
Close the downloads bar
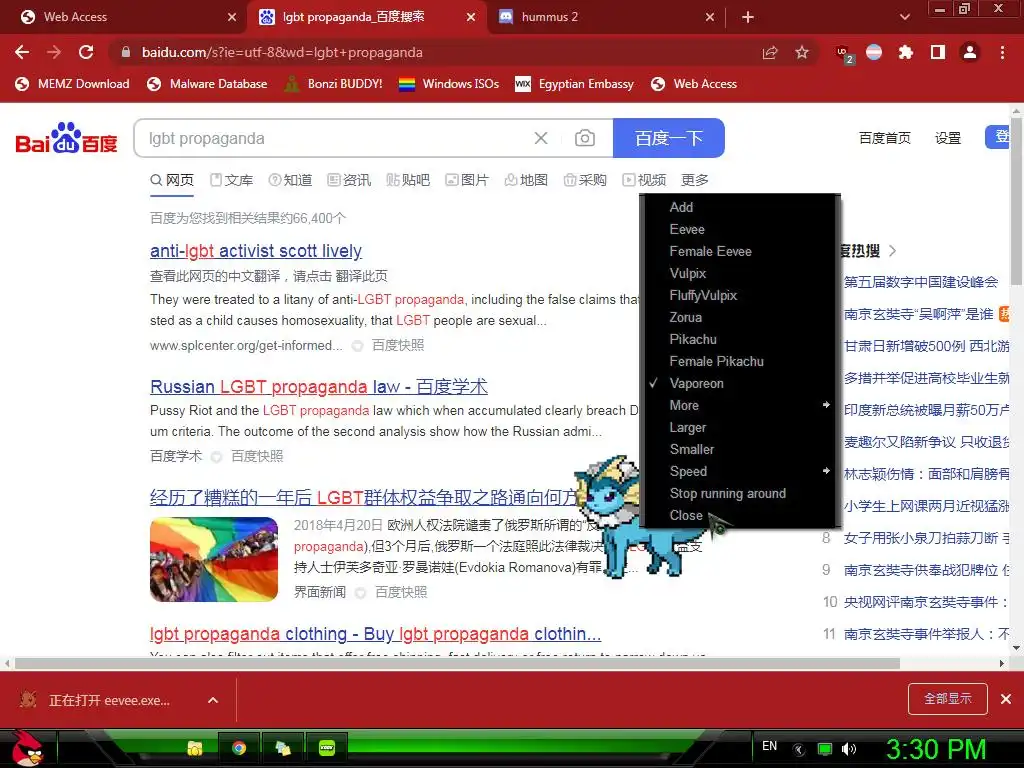(1006, 699)
